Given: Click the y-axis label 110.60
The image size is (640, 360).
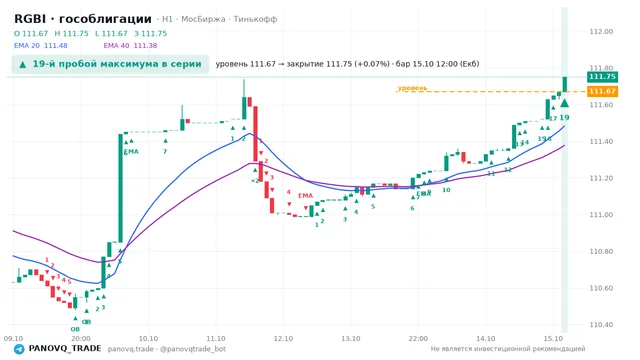Looking at the screenshot, I should coord(601,288).
